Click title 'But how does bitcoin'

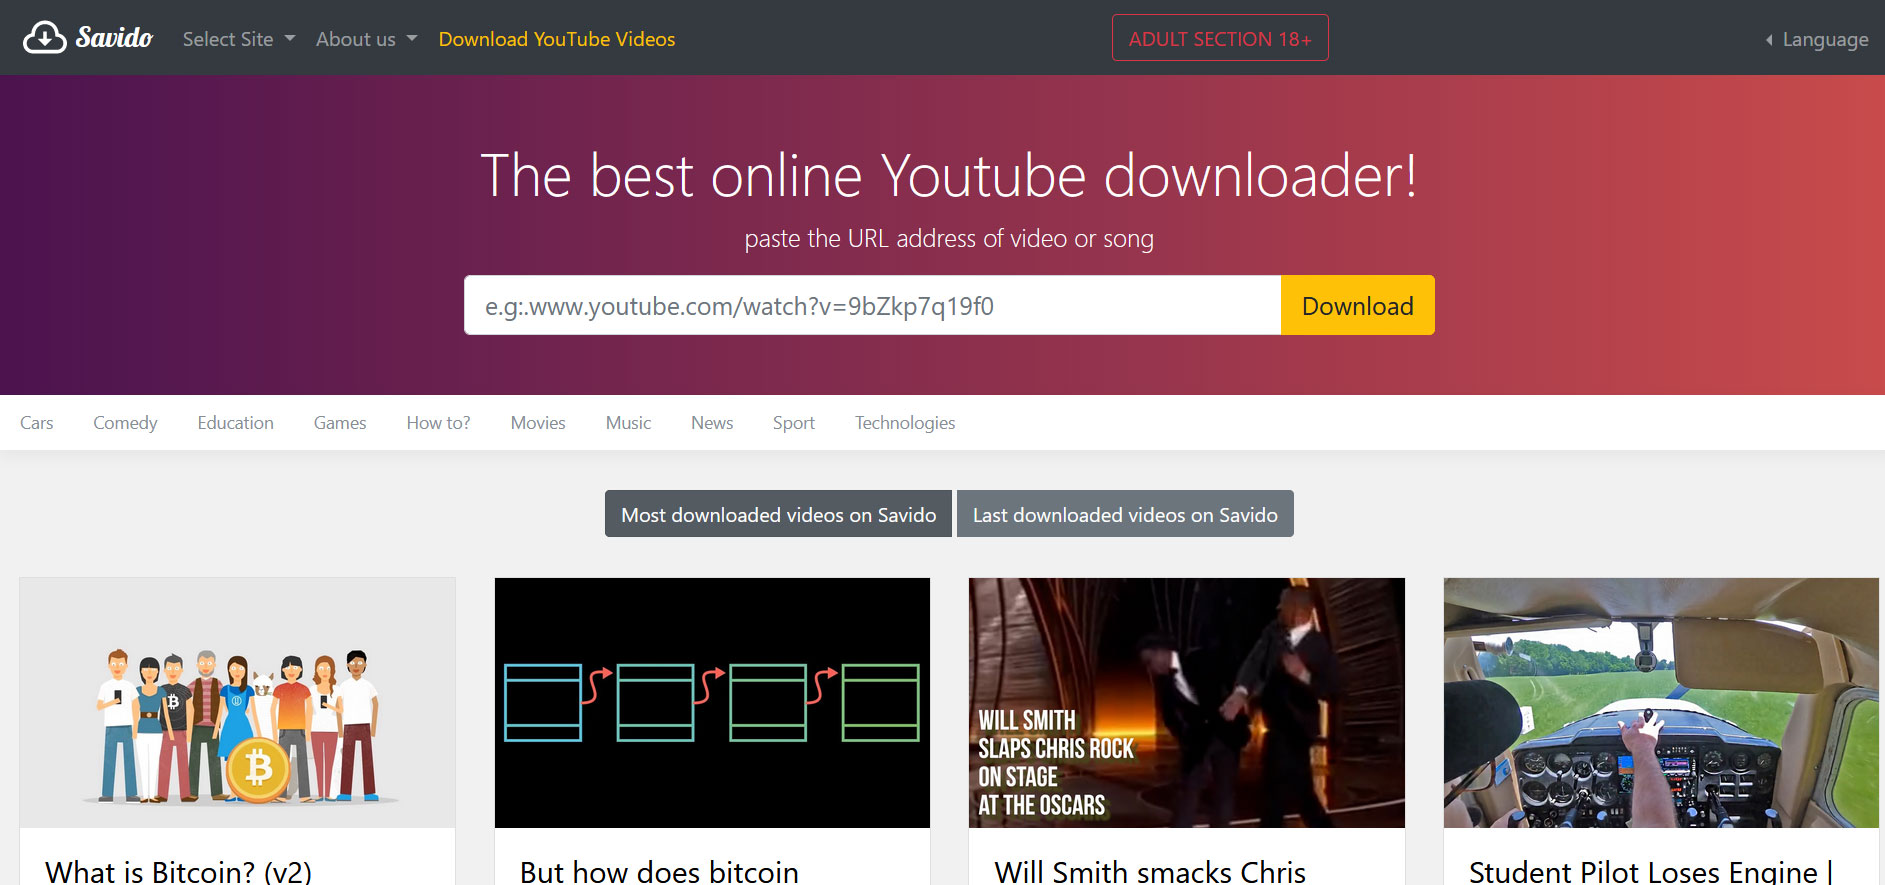click(659, 871)
